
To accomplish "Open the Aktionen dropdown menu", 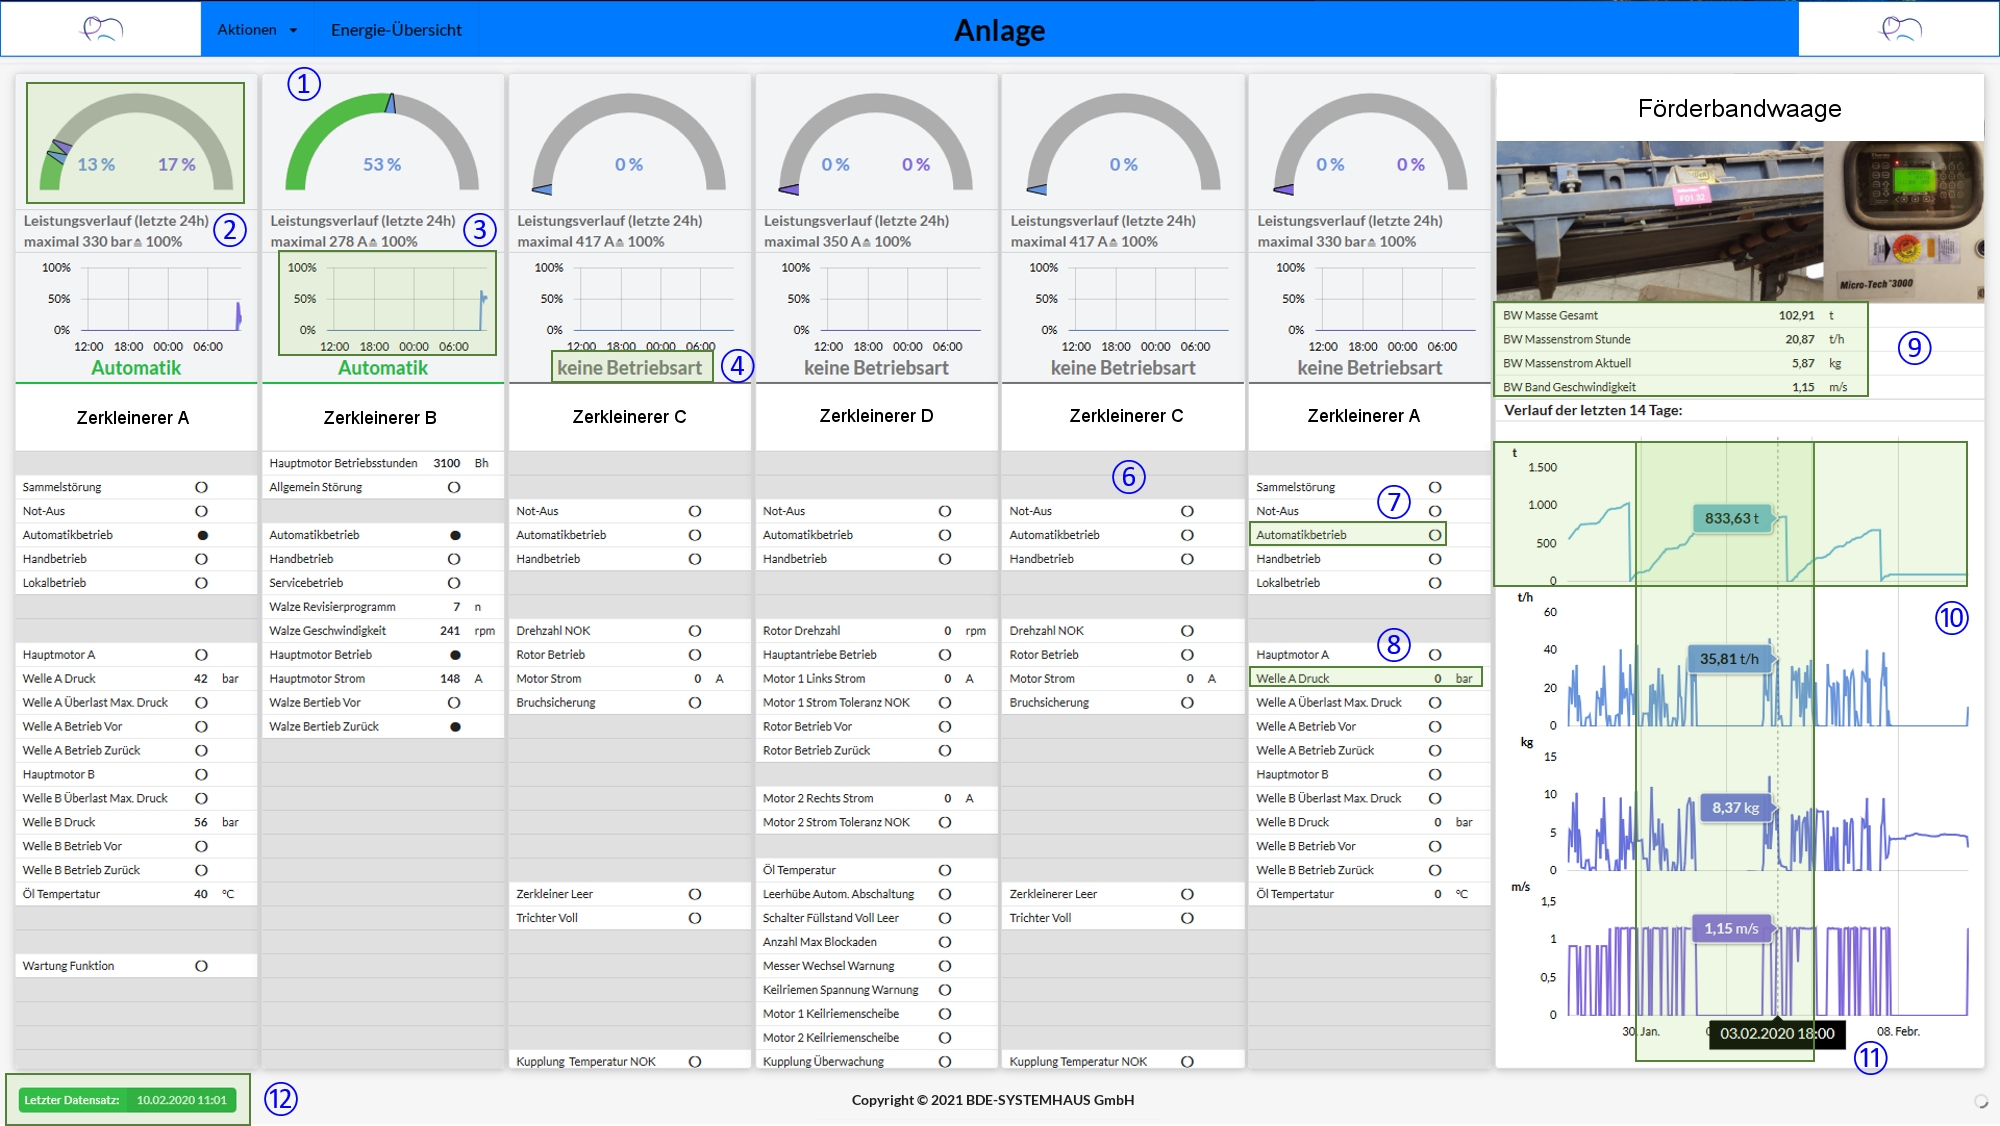I will (x=247, y=30).
